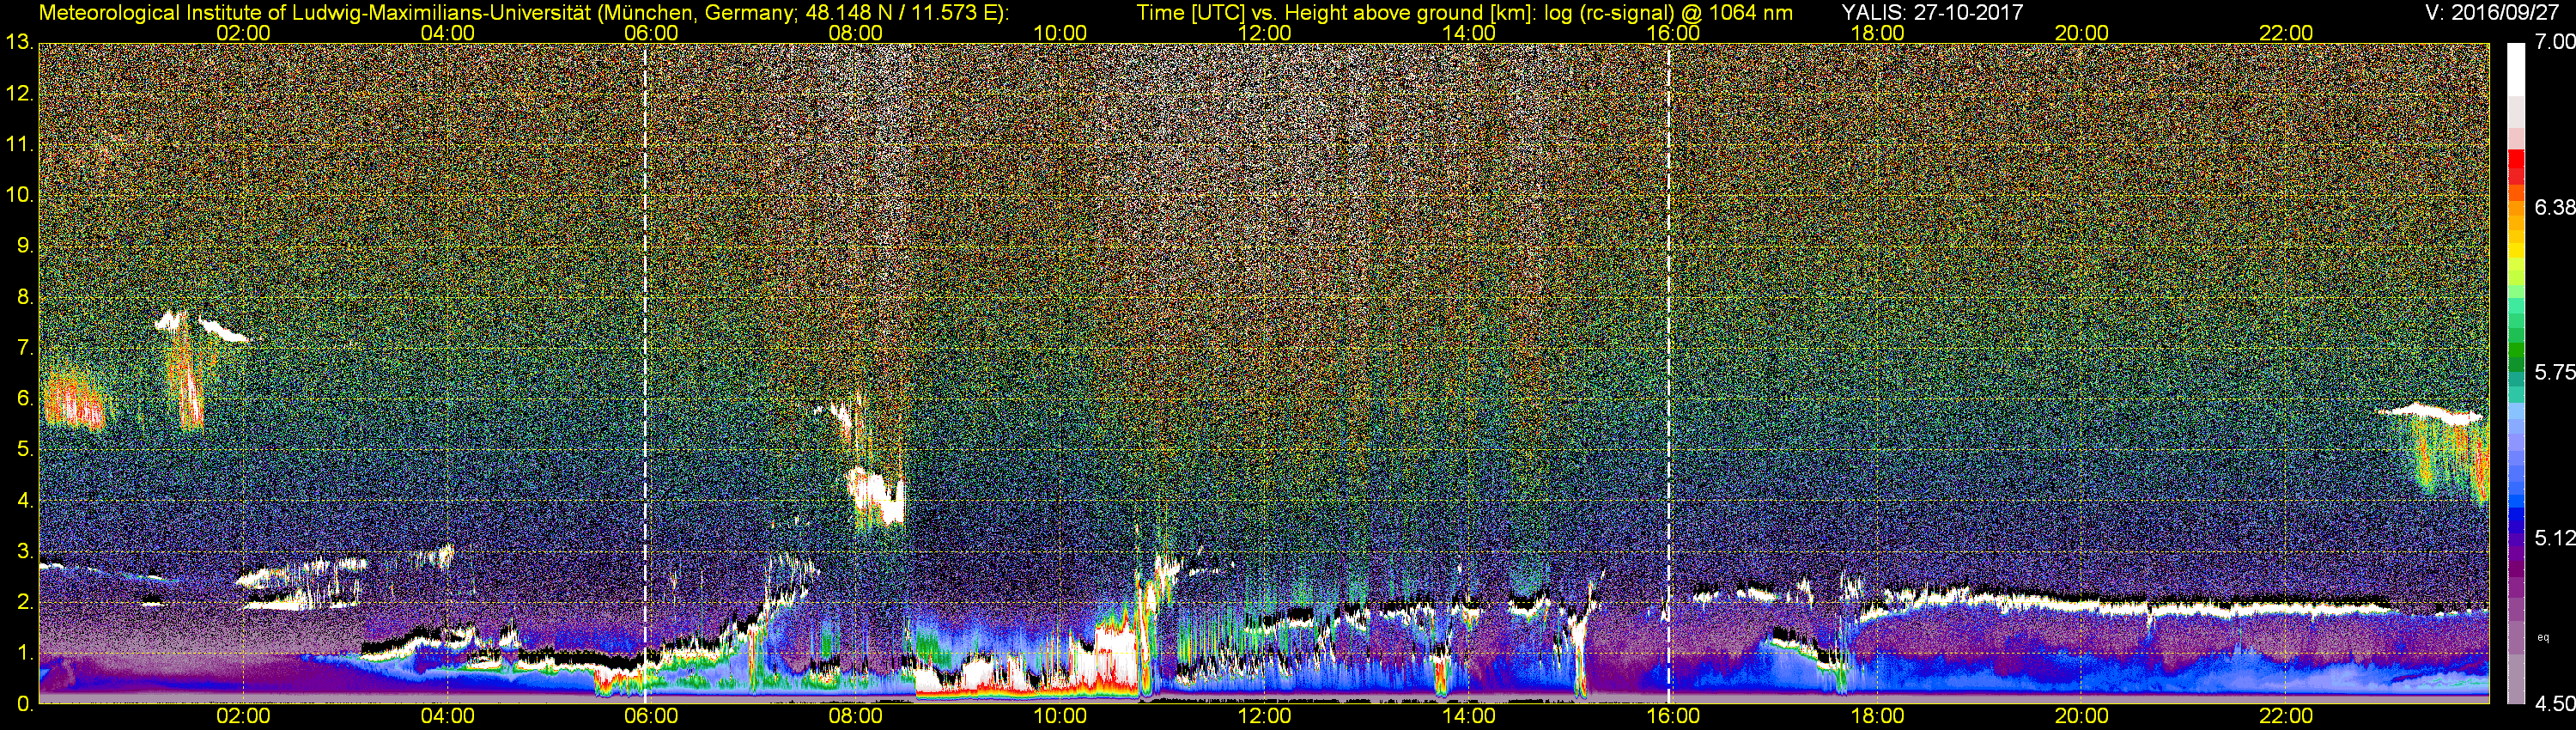Click the 04:00 label on the bottom time axis
The height and width of the screenshot is (730, 2576).
[447, 716]
